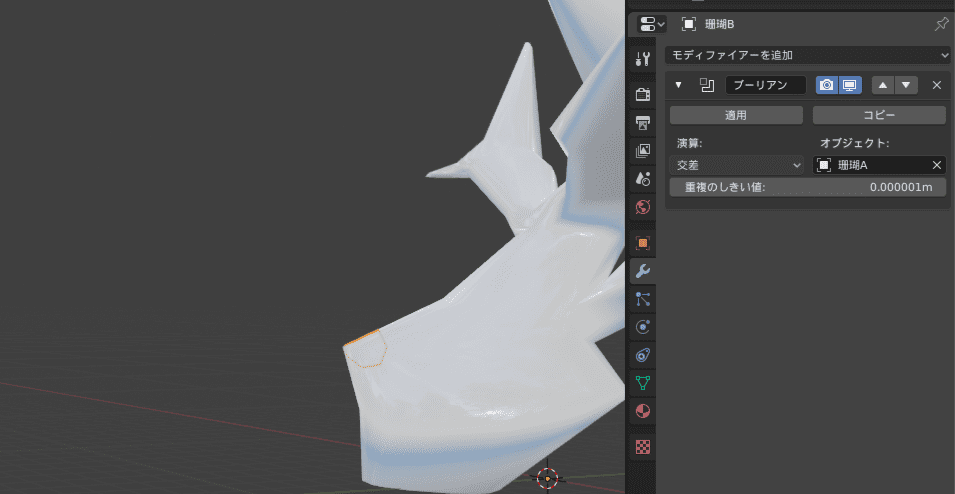Remove the ブーリアン modifier

[x=937, y=85]
